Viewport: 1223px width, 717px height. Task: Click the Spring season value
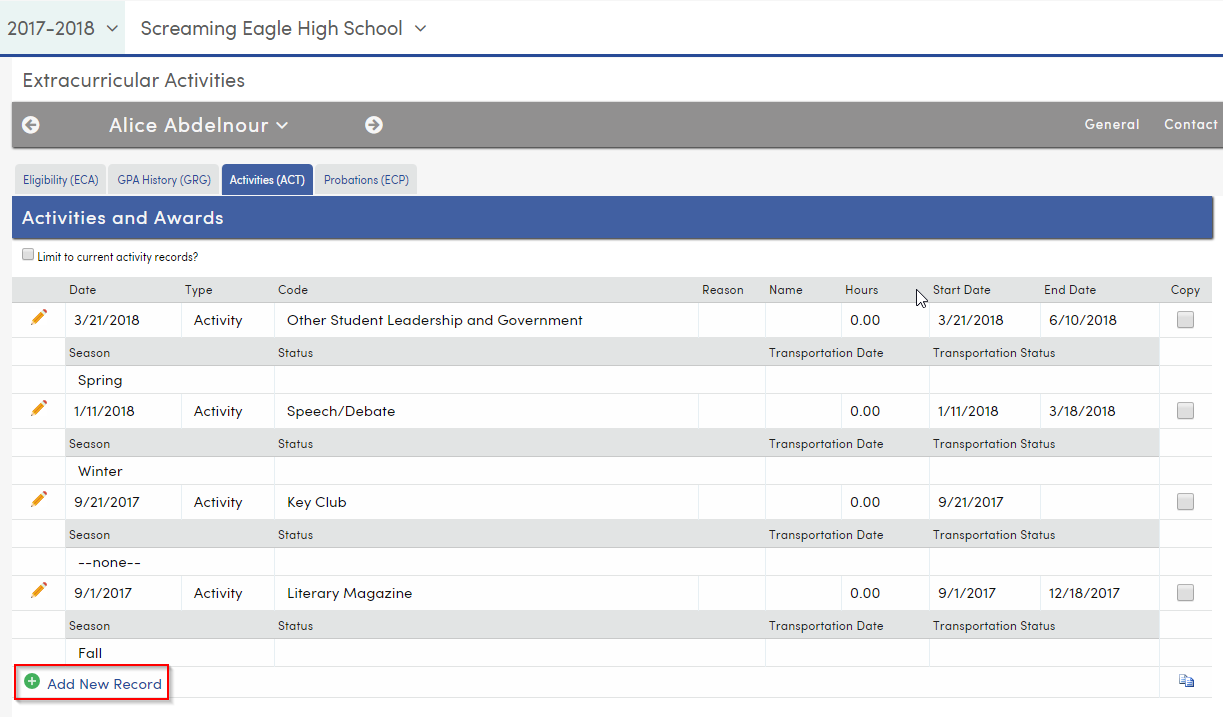[x=100, y=380]
